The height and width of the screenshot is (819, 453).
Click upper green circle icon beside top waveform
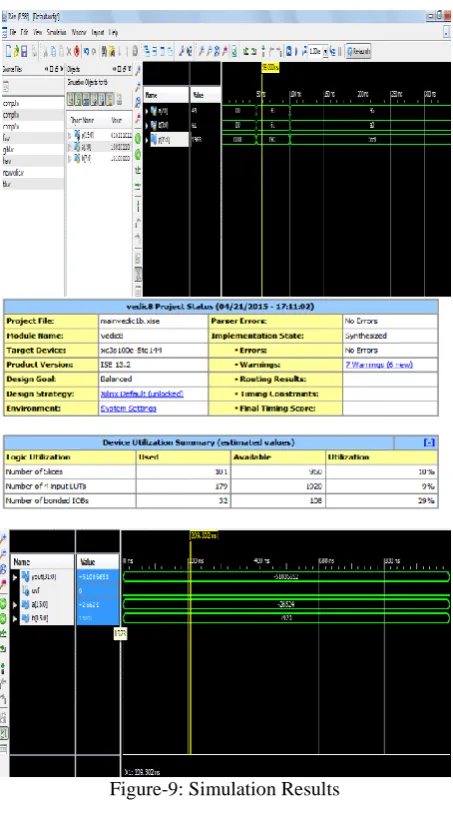coord(138,138)
